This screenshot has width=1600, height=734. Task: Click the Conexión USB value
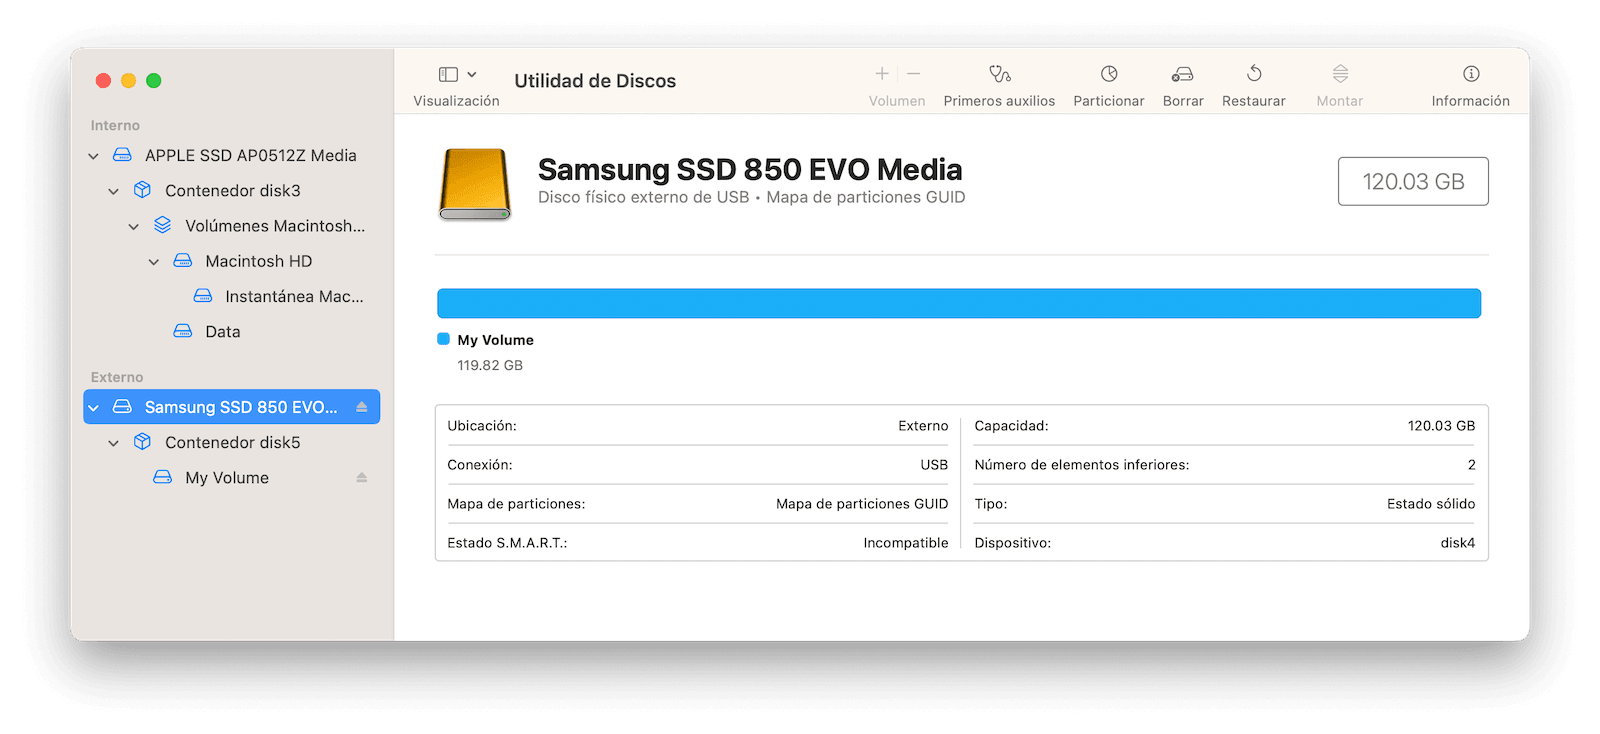point(934,465)
